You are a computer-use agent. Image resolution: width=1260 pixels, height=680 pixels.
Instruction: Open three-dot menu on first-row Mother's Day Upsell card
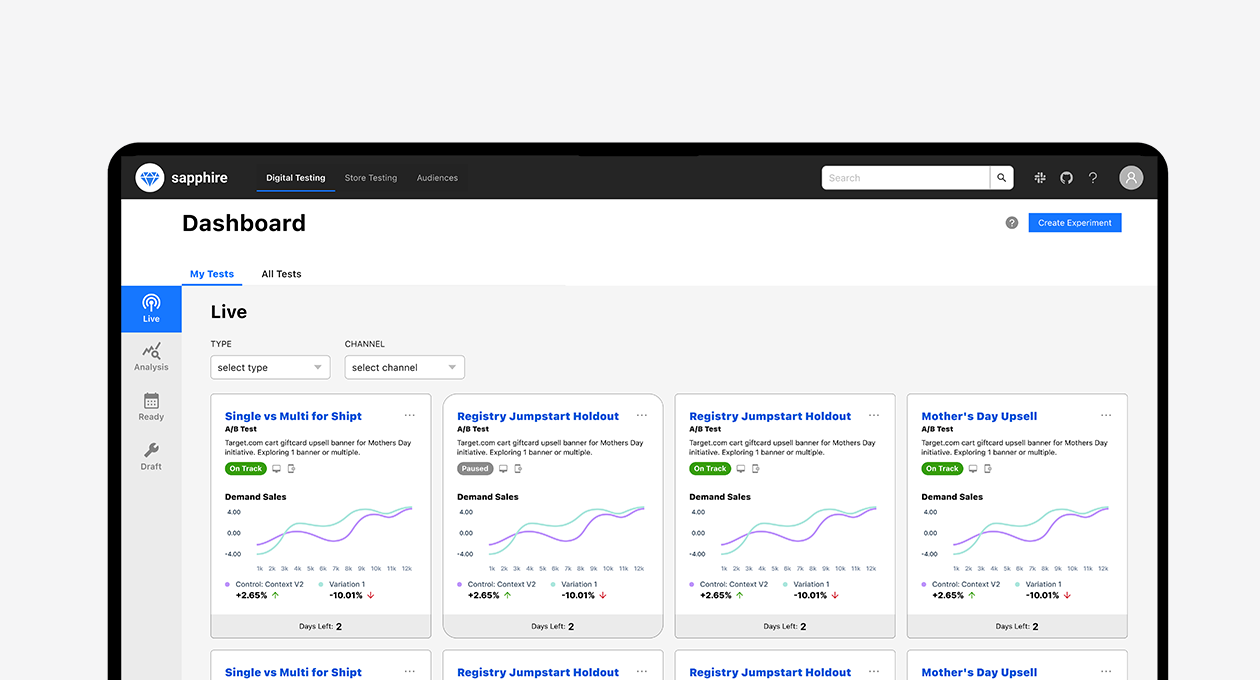(x=1106, y=415)
